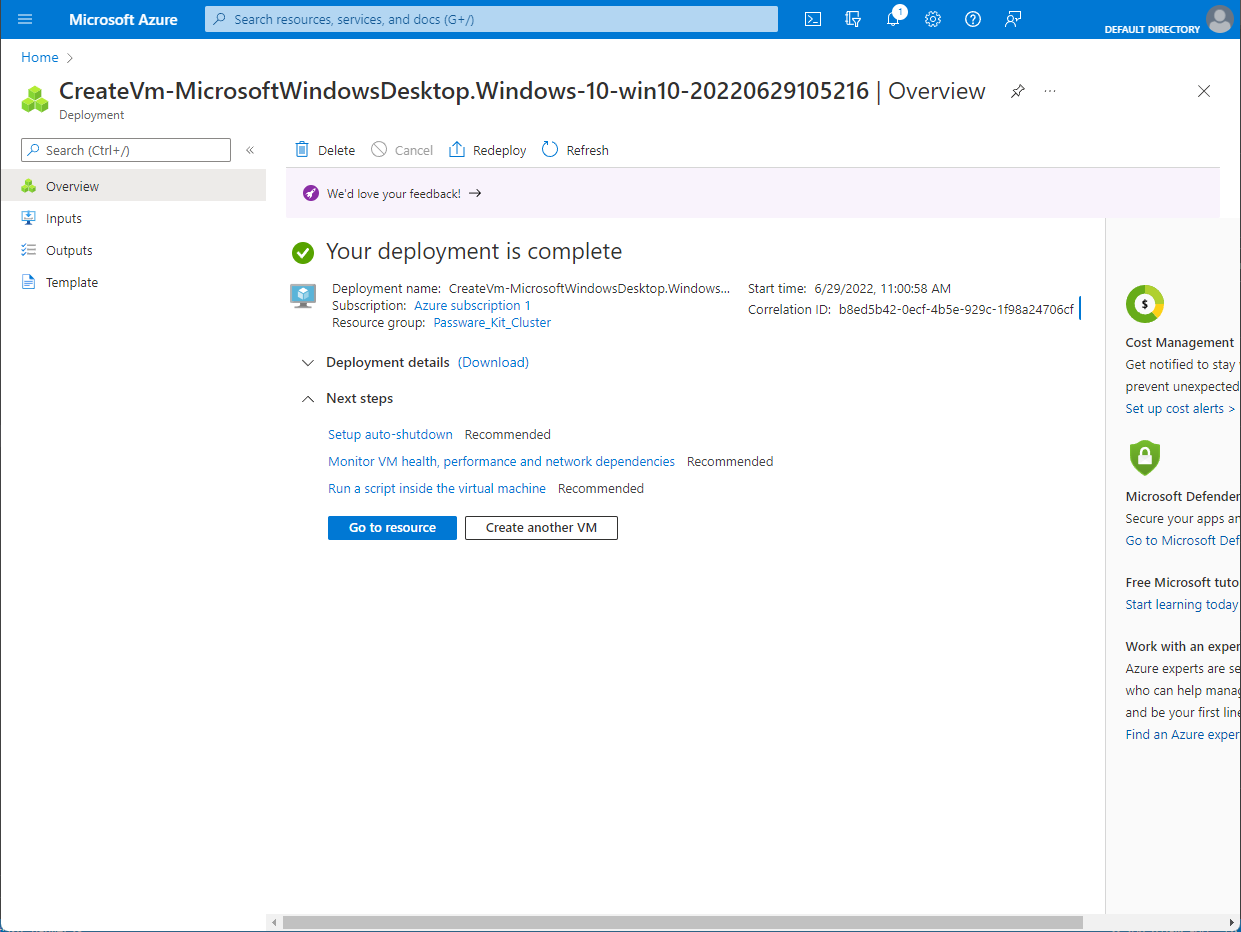
Task: Close the deployment overview blade
Action: click(1204, 91)
